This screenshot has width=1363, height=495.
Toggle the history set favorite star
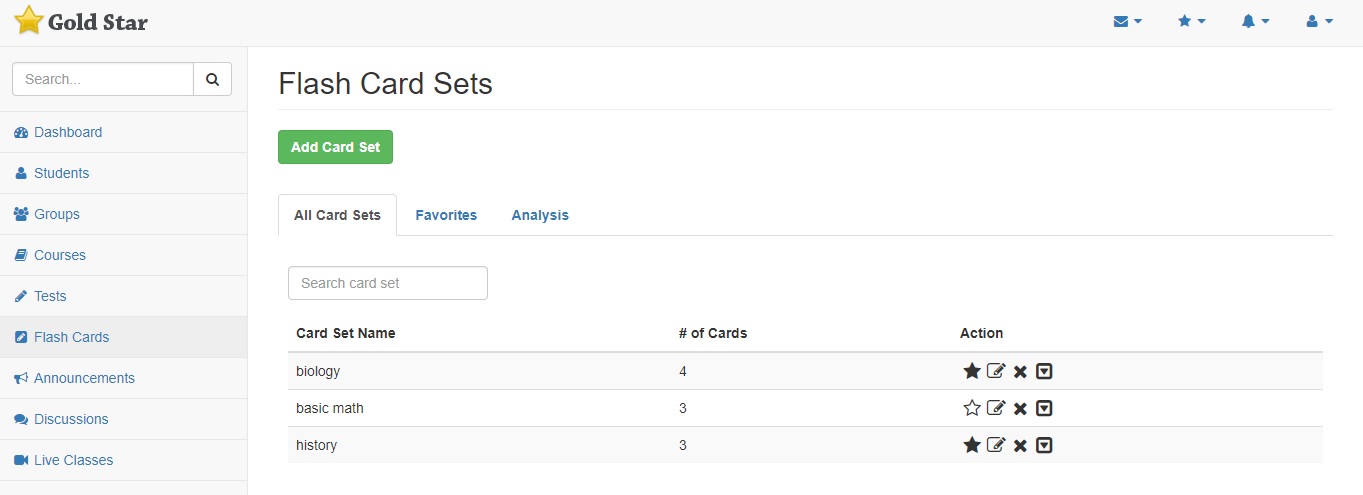tap(972, 445)
